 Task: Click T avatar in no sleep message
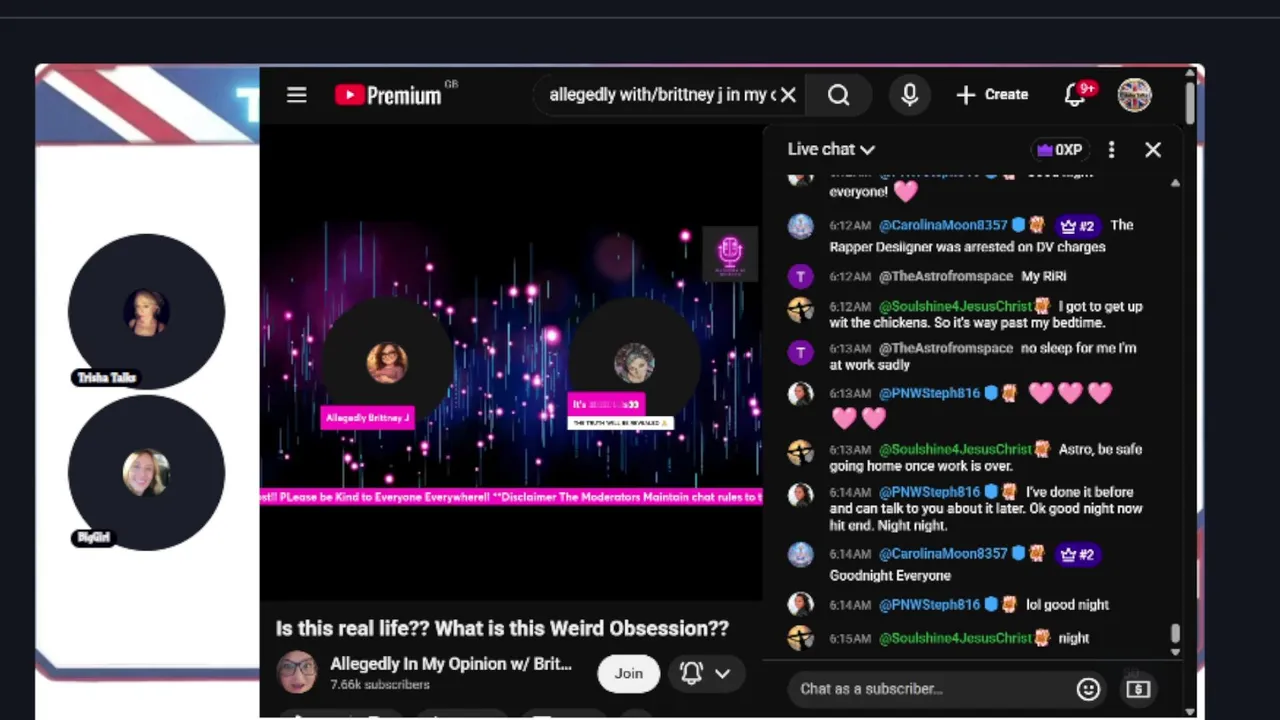click(x=800, y=352)
